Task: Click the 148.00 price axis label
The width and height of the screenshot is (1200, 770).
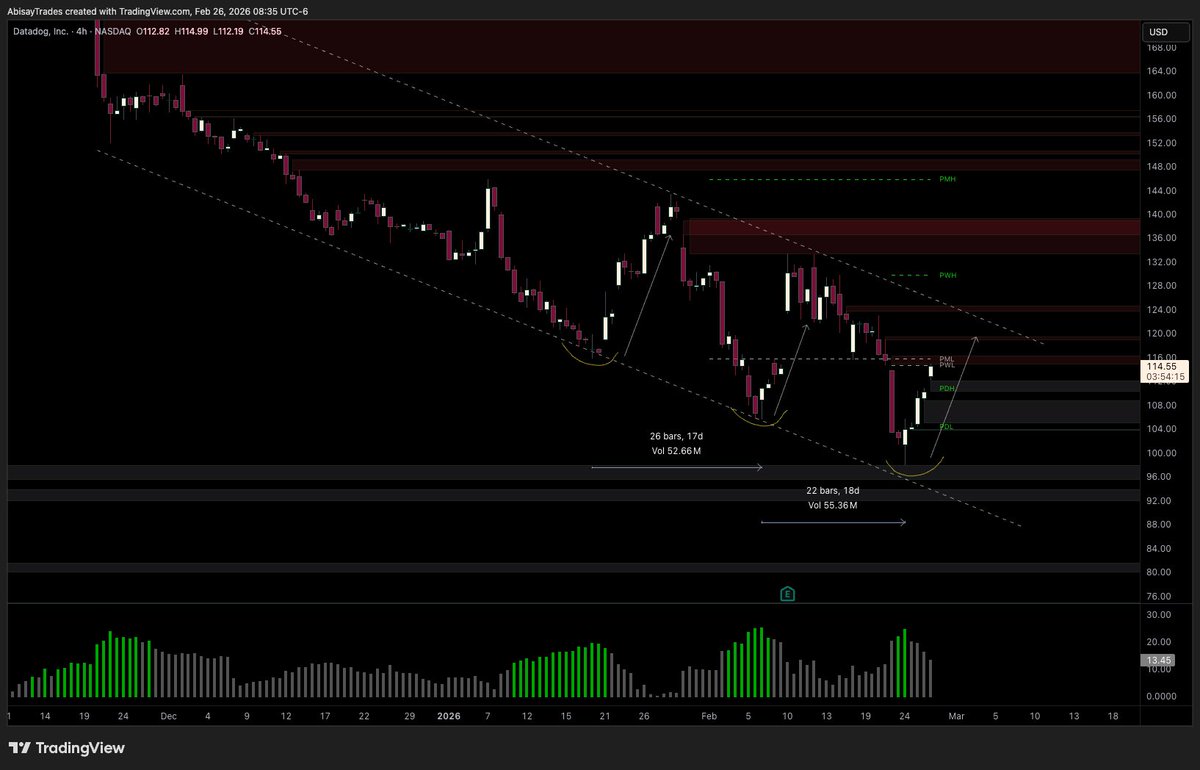Action: (1161, 167)
